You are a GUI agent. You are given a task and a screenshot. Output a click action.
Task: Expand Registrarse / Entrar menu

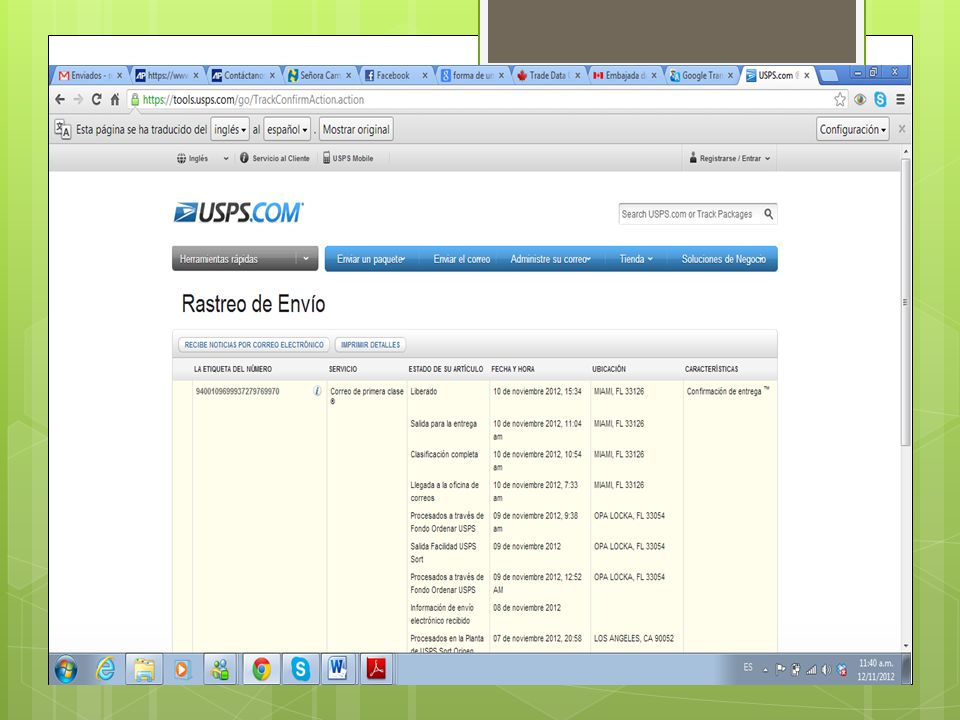(x=730, y=158)
